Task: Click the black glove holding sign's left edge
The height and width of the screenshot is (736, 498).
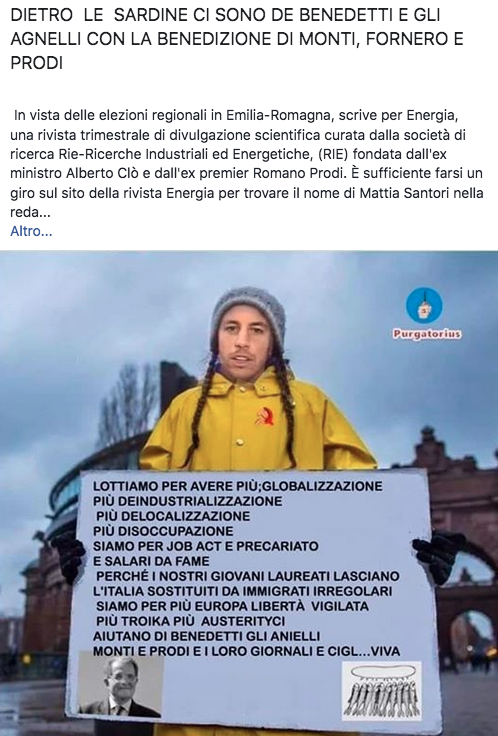Action: point(70,557)
